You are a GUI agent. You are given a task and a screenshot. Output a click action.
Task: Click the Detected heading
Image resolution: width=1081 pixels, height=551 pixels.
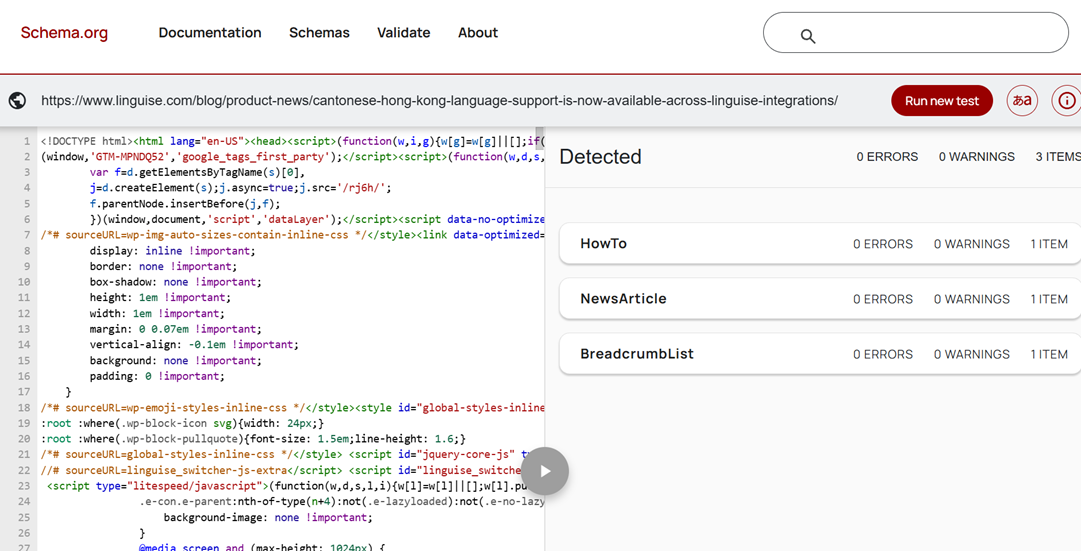pos(600,157)
